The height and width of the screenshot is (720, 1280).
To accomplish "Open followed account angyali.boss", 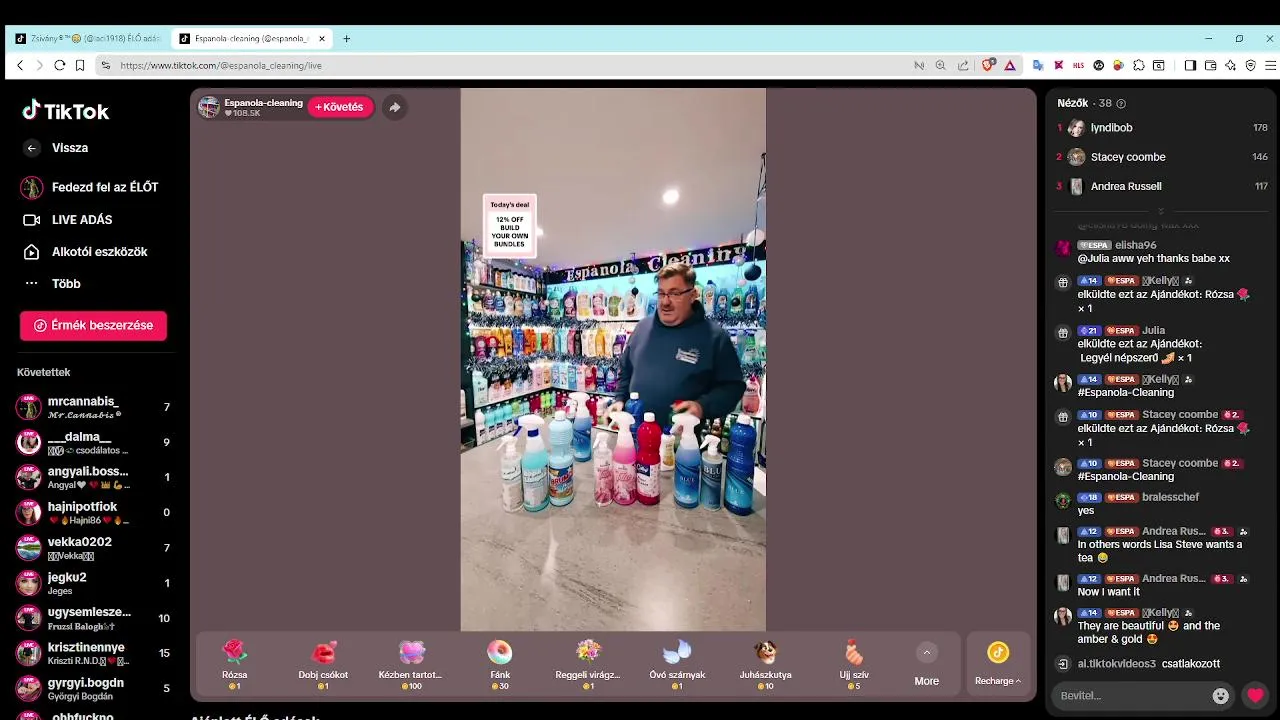I will pyautogui.click(x=95, y=477).
